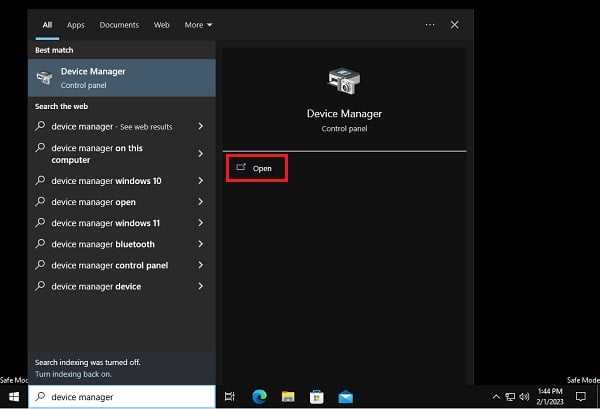Open the Microsoft Store taskbar icon

pyautogui.click(x=315, y=397)
